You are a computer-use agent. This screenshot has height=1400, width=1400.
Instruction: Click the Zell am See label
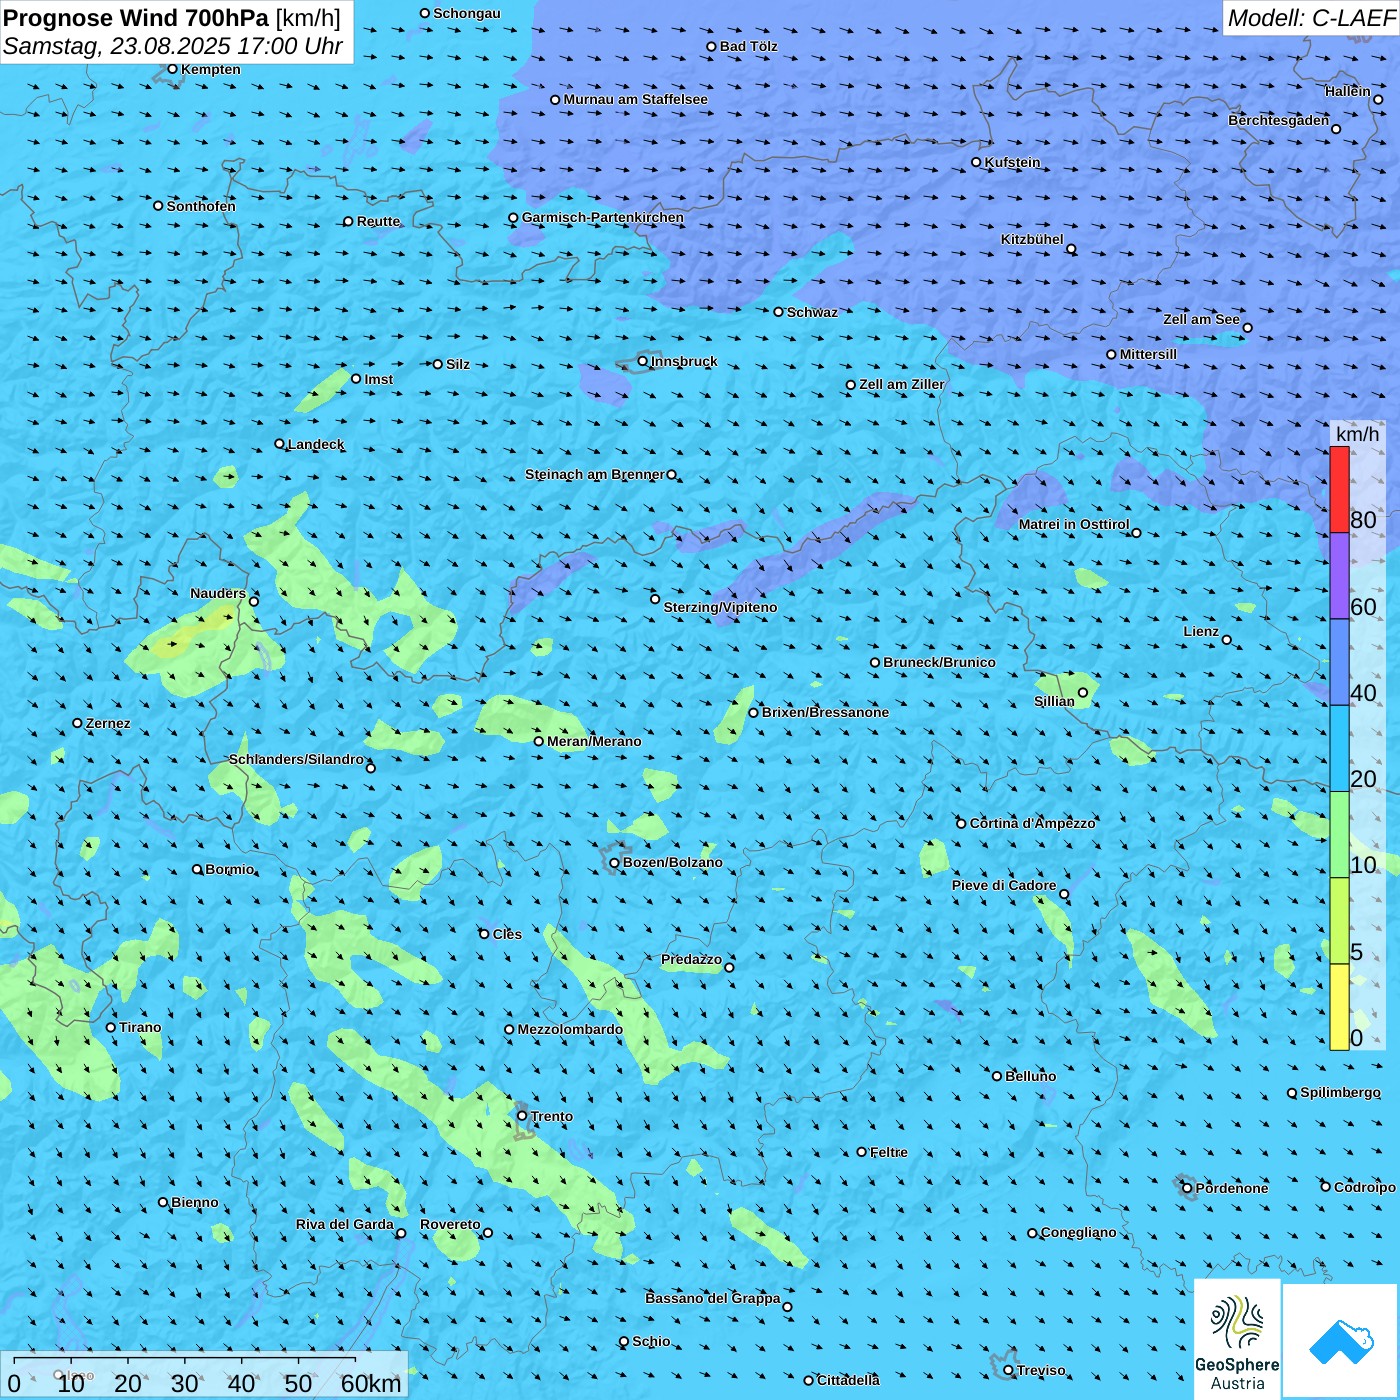point(1201,319)
